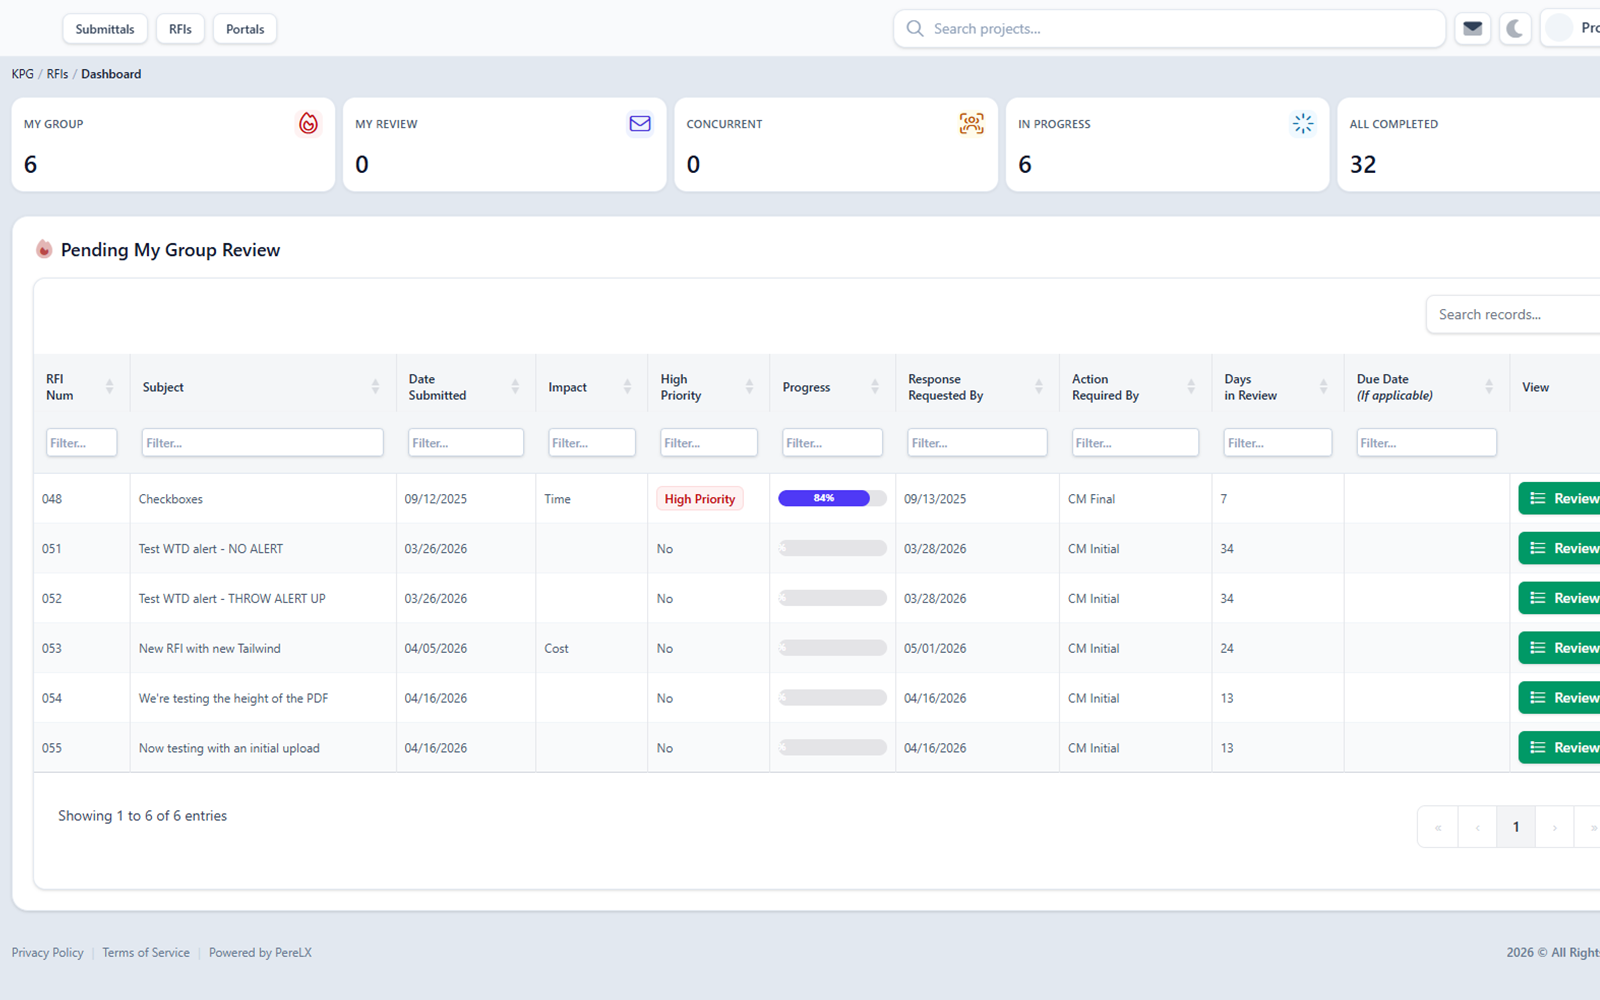This screenshot has width=1600, height=1000.
Task: Click the flame icon beside Pending My Group Review
Action: pos(44,249)
